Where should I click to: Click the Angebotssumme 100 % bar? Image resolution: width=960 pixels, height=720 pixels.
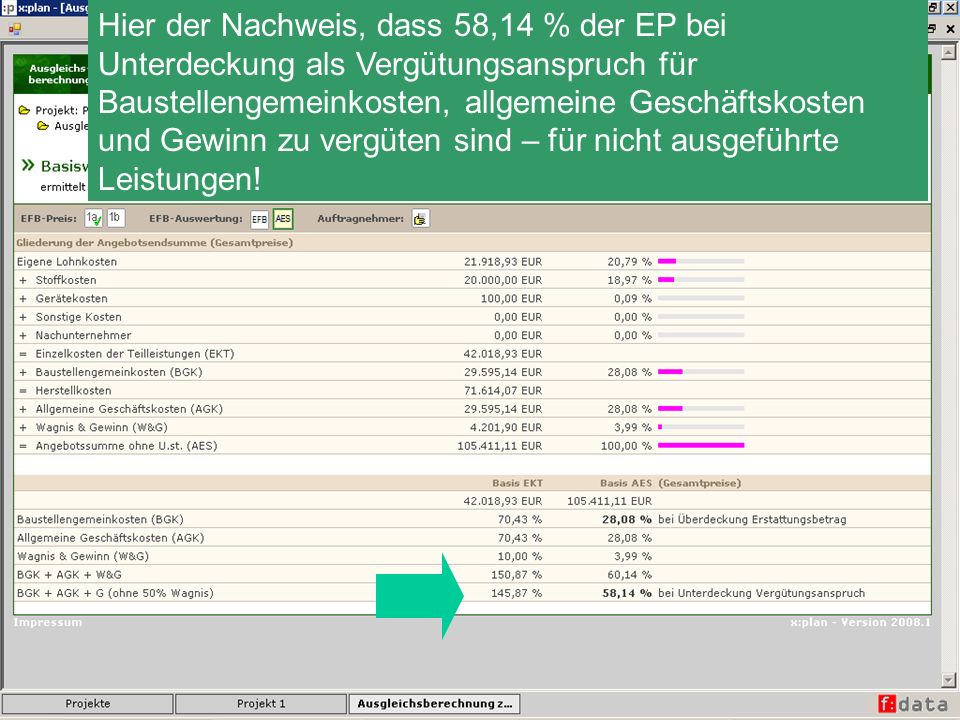click(701, 446)
